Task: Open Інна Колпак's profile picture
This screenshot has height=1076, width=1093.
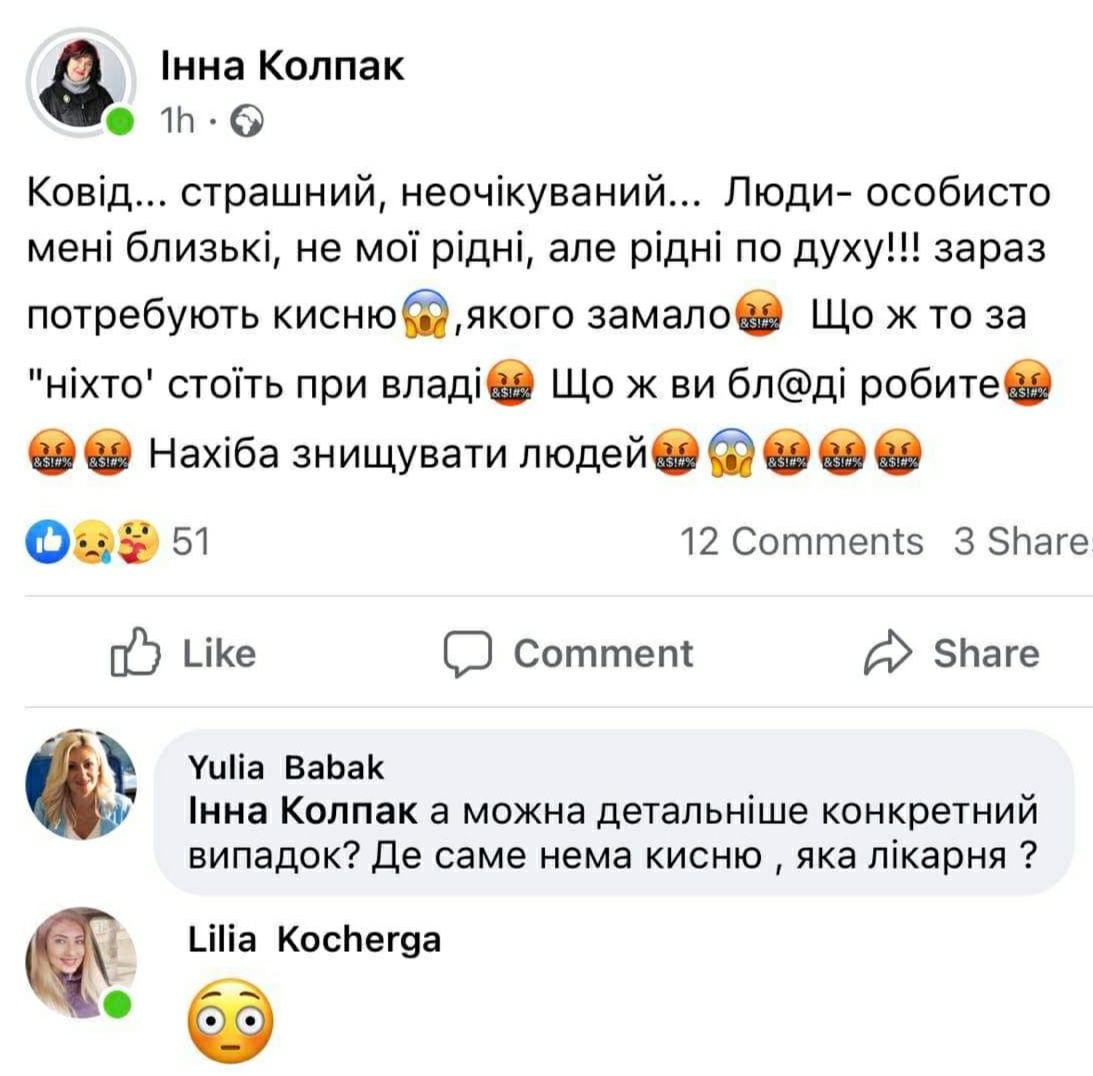Action: point(82,82)
